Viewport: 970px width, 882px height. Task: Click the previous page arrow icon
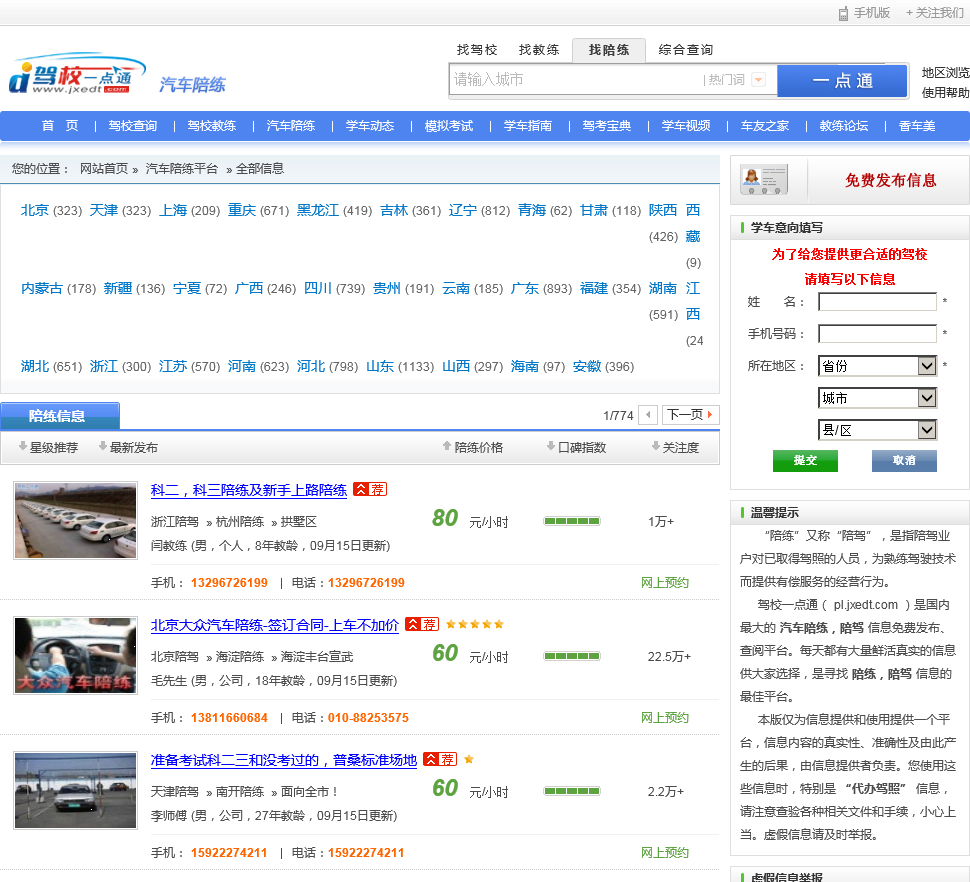[648, 415]
